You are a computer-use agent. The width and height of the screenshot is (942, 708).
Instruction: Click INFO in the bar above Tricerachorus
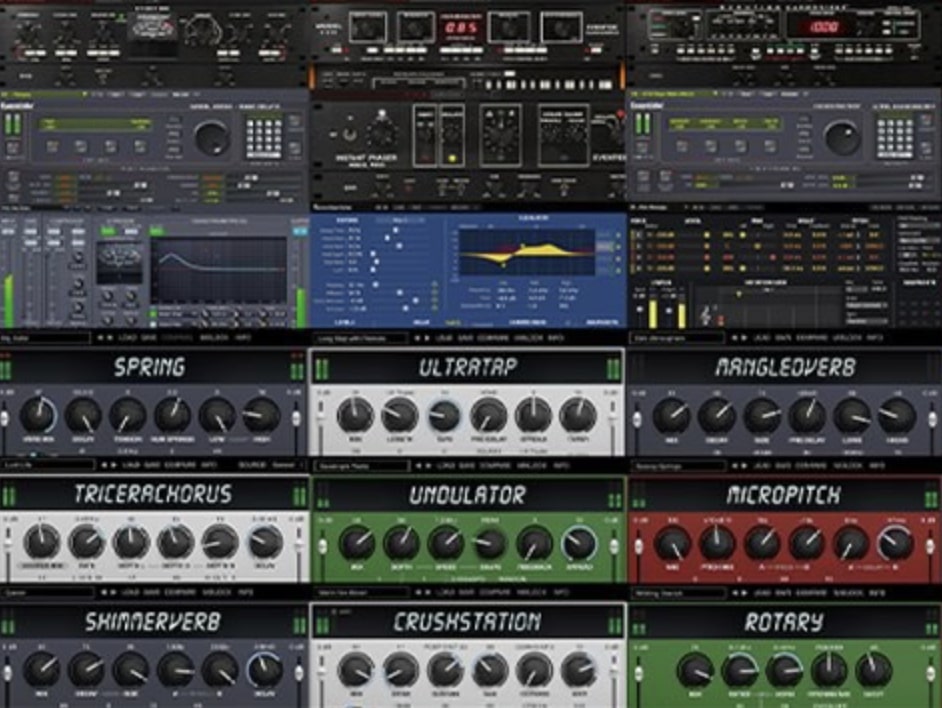pyautogui.click(x=209, y=466)
